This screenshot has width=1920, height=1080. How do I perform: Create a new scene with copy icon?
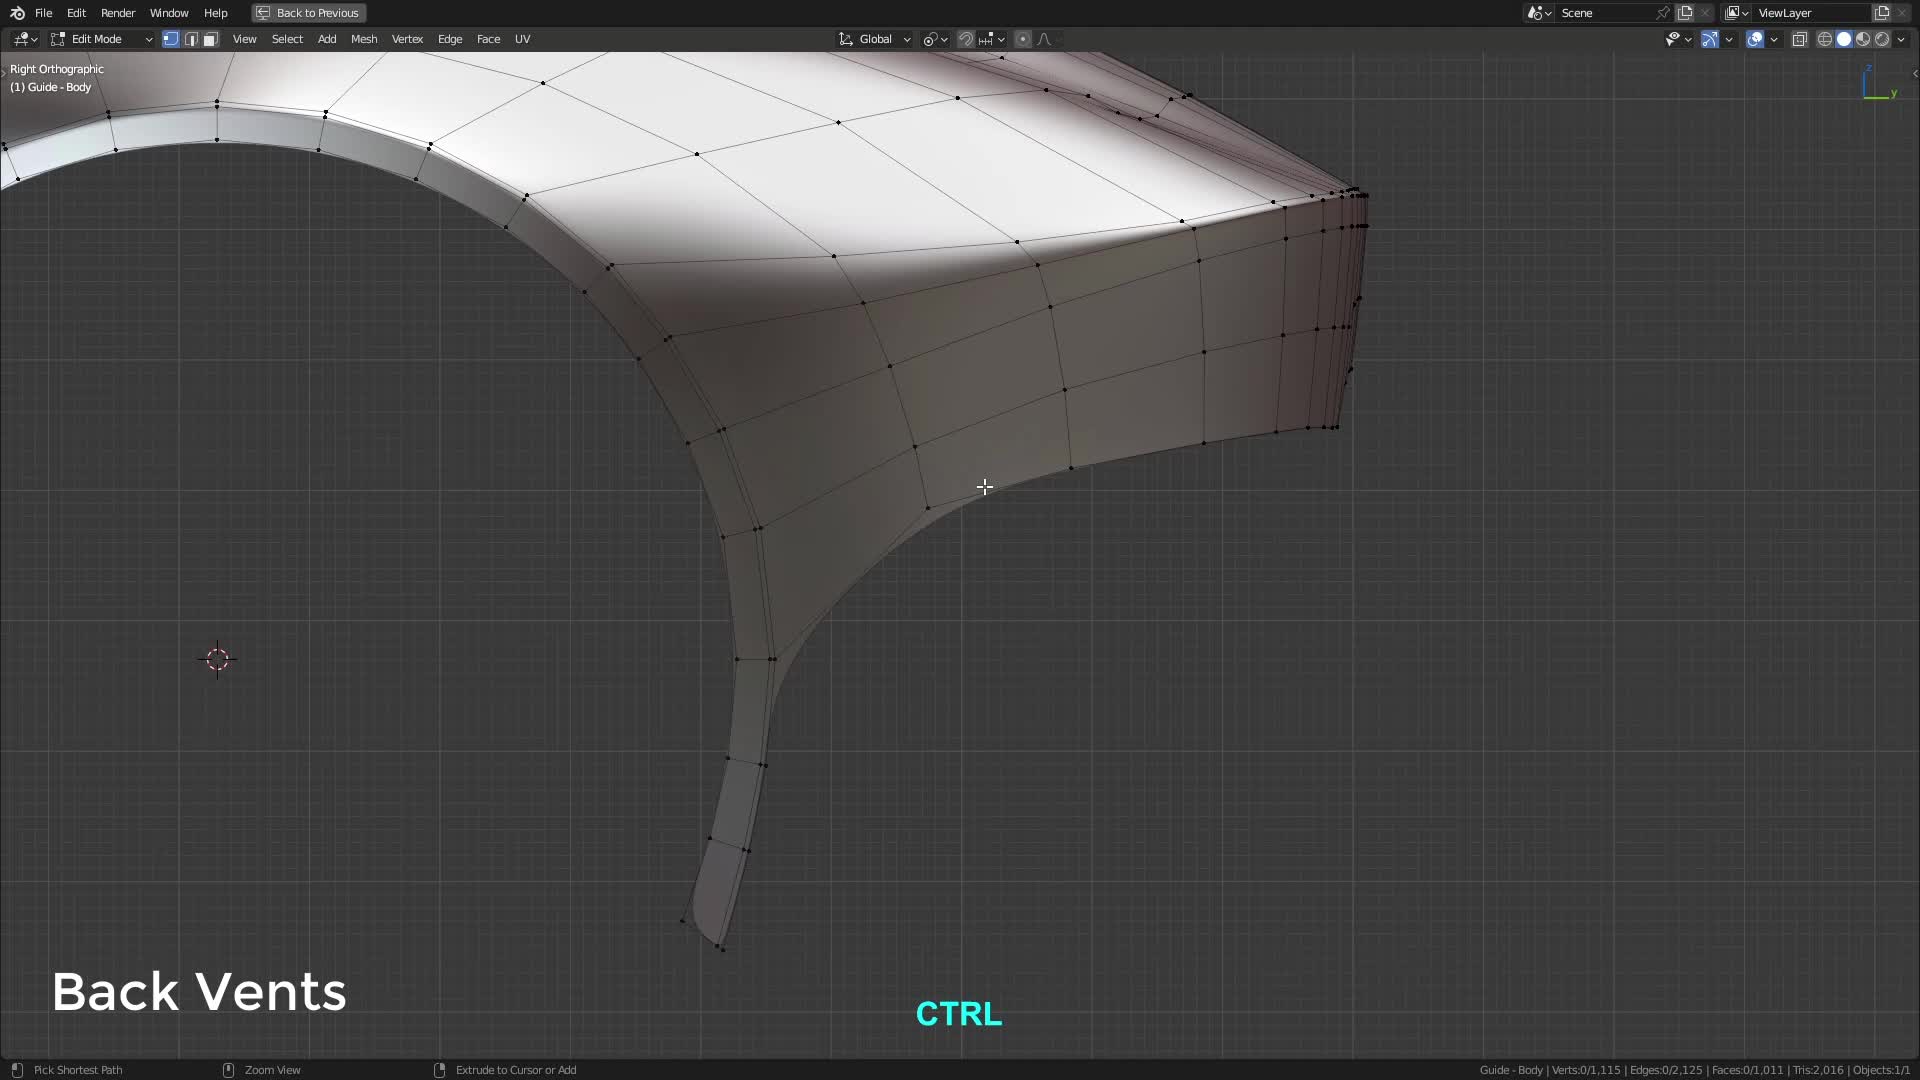(1686, 13)
